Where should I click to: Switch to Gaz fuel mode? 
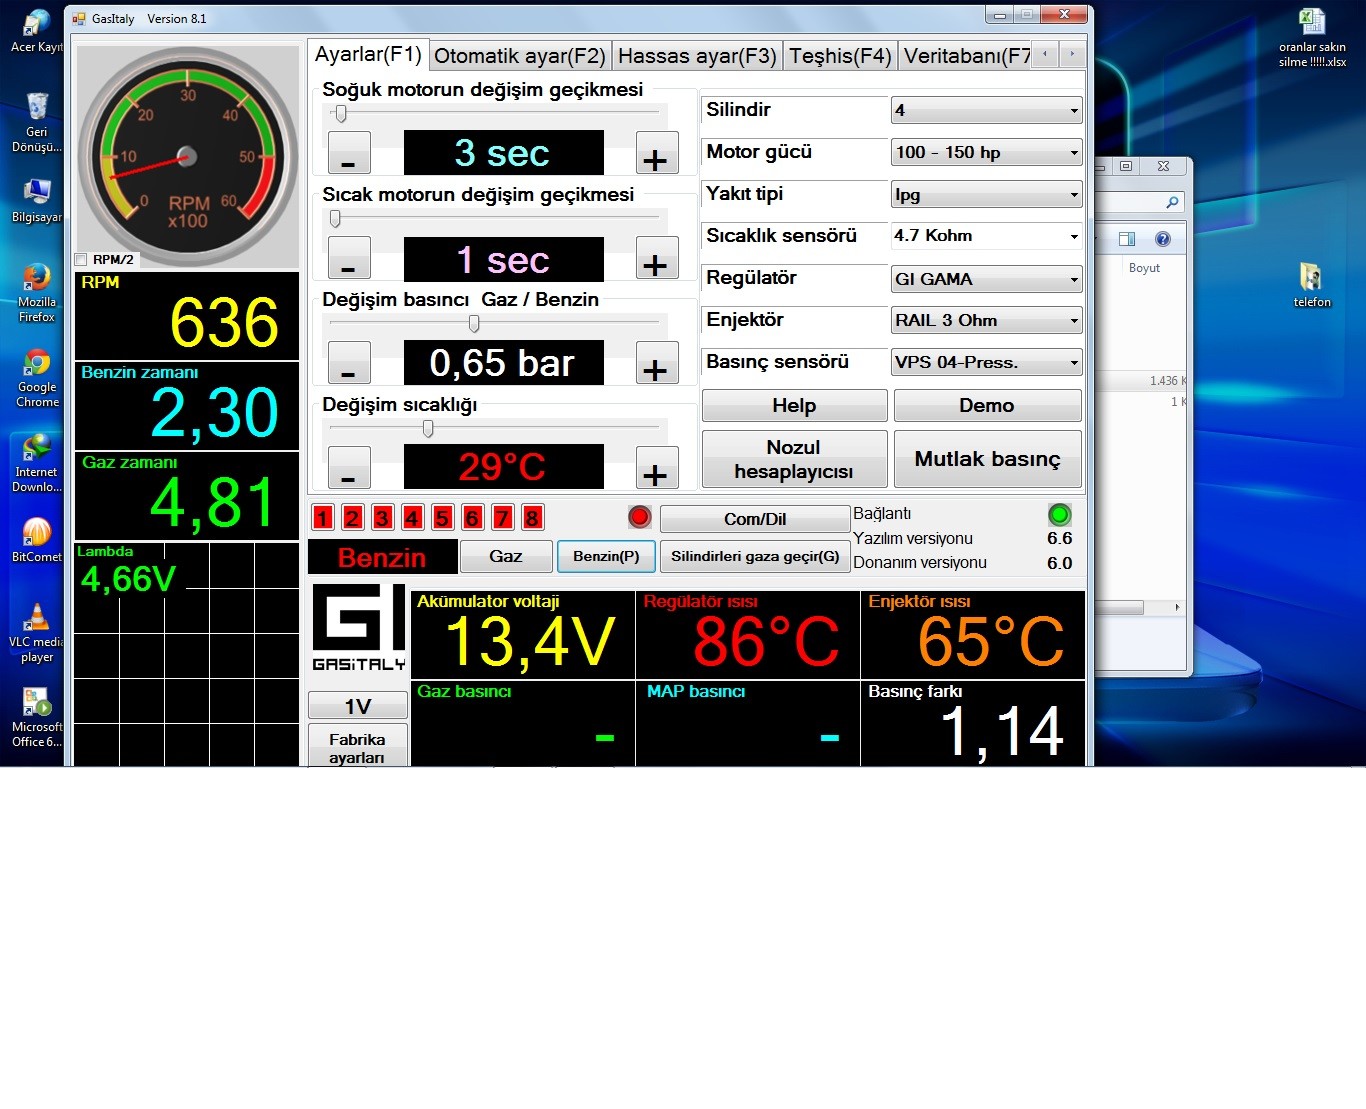coord(506,556)
